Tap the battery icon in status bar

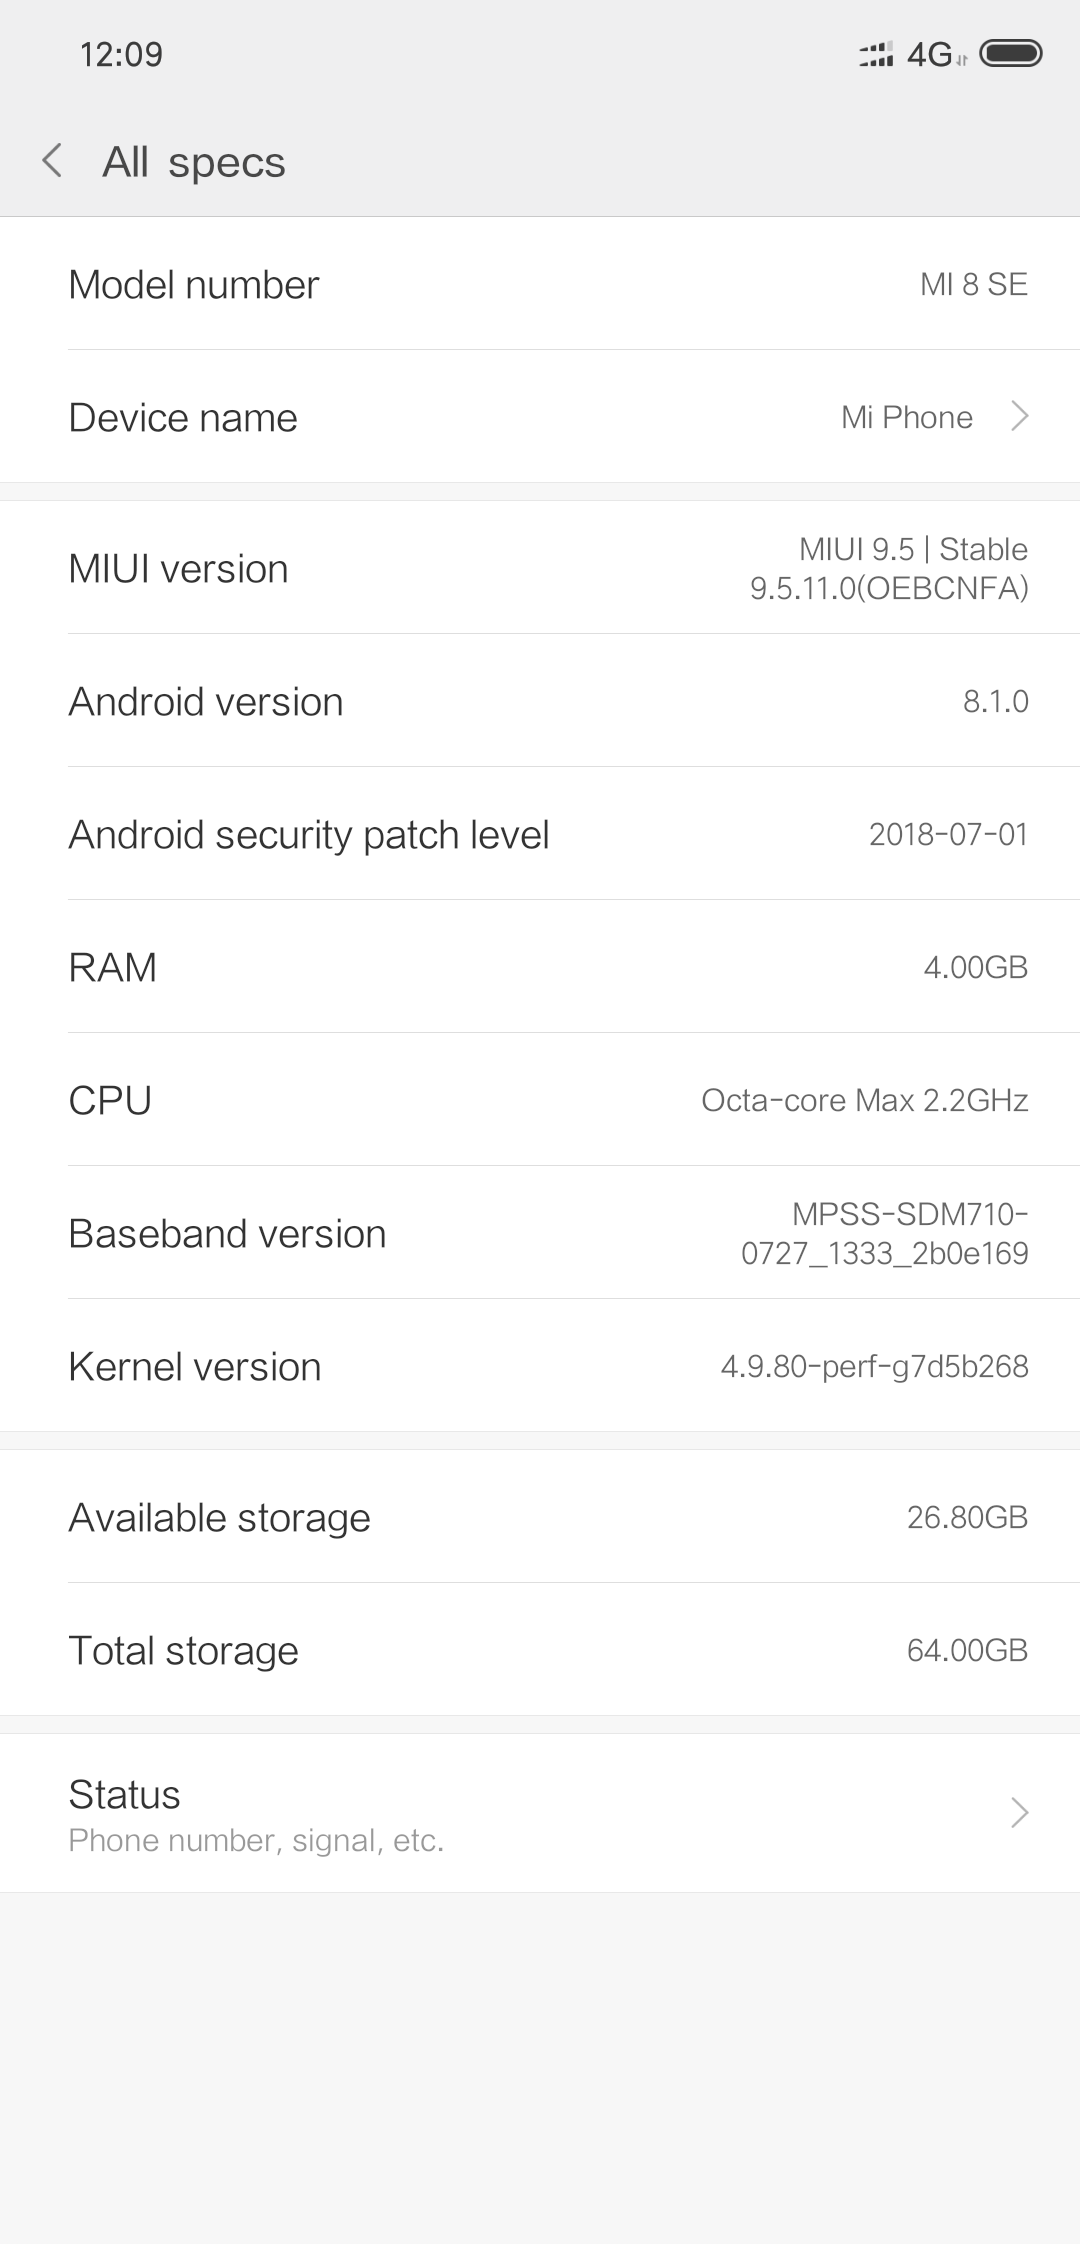coord(1011,54)
